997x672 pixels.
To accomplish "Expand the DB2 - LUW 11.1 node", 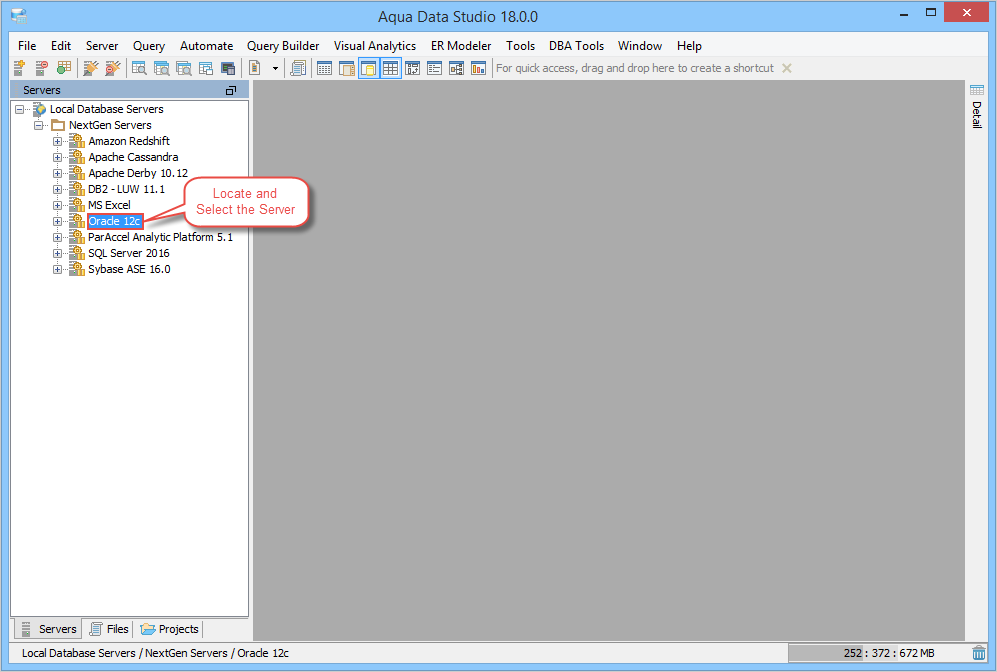I will [x=57, y=189].
